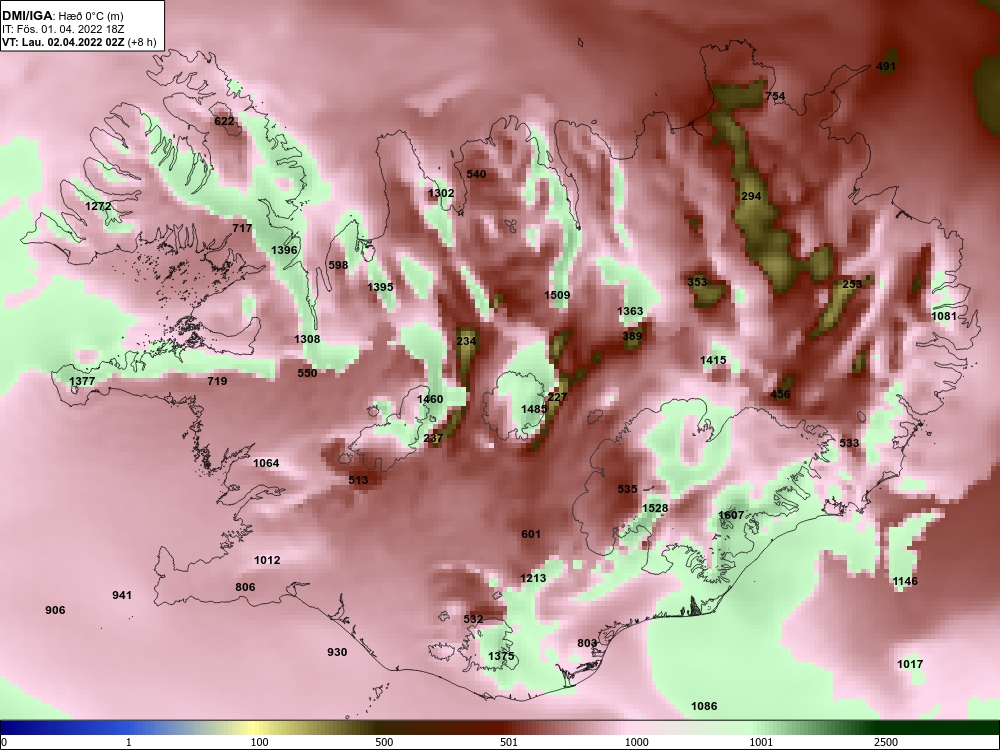Select the map label 601
Image resolution: width=1000 pixels, height=750 pixels.
click(x=531, y=534)
